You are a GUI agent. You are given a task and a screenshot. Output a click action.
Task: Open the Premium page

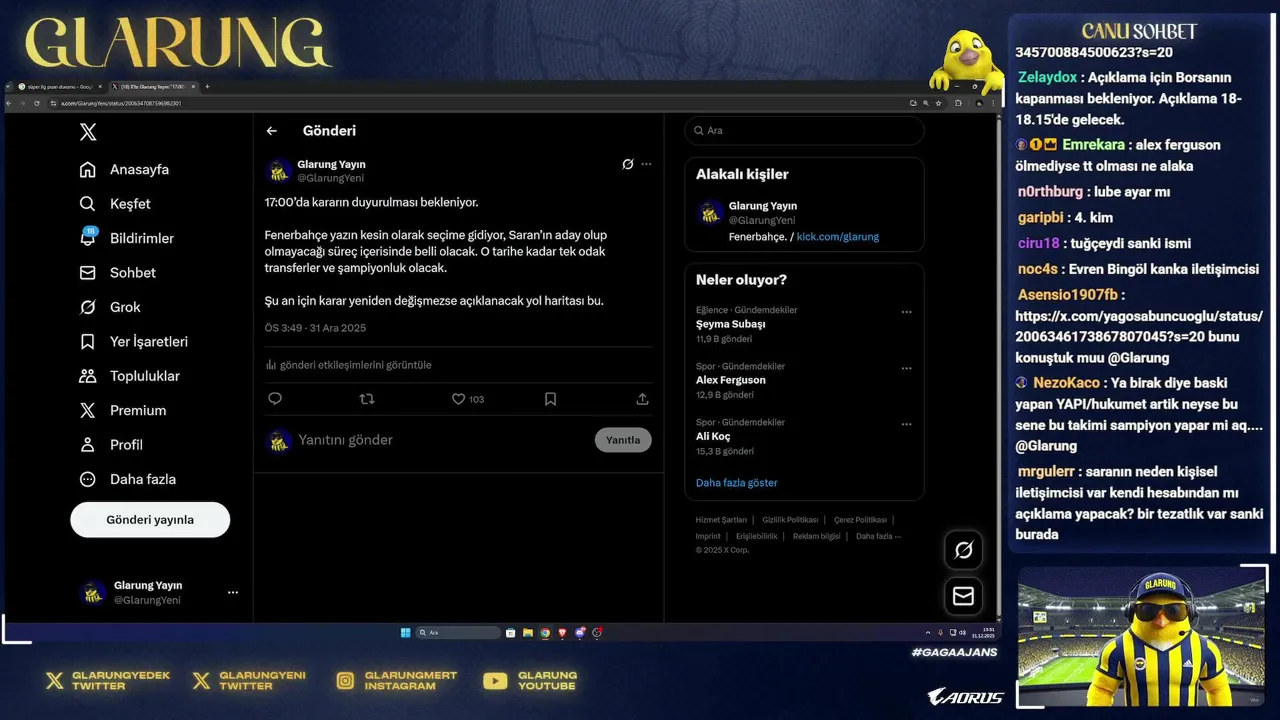123,411
